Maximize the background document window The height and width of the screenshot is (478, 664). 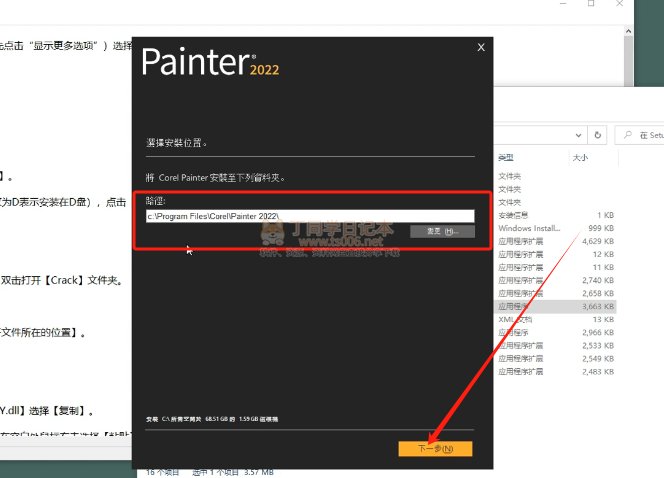591,3
